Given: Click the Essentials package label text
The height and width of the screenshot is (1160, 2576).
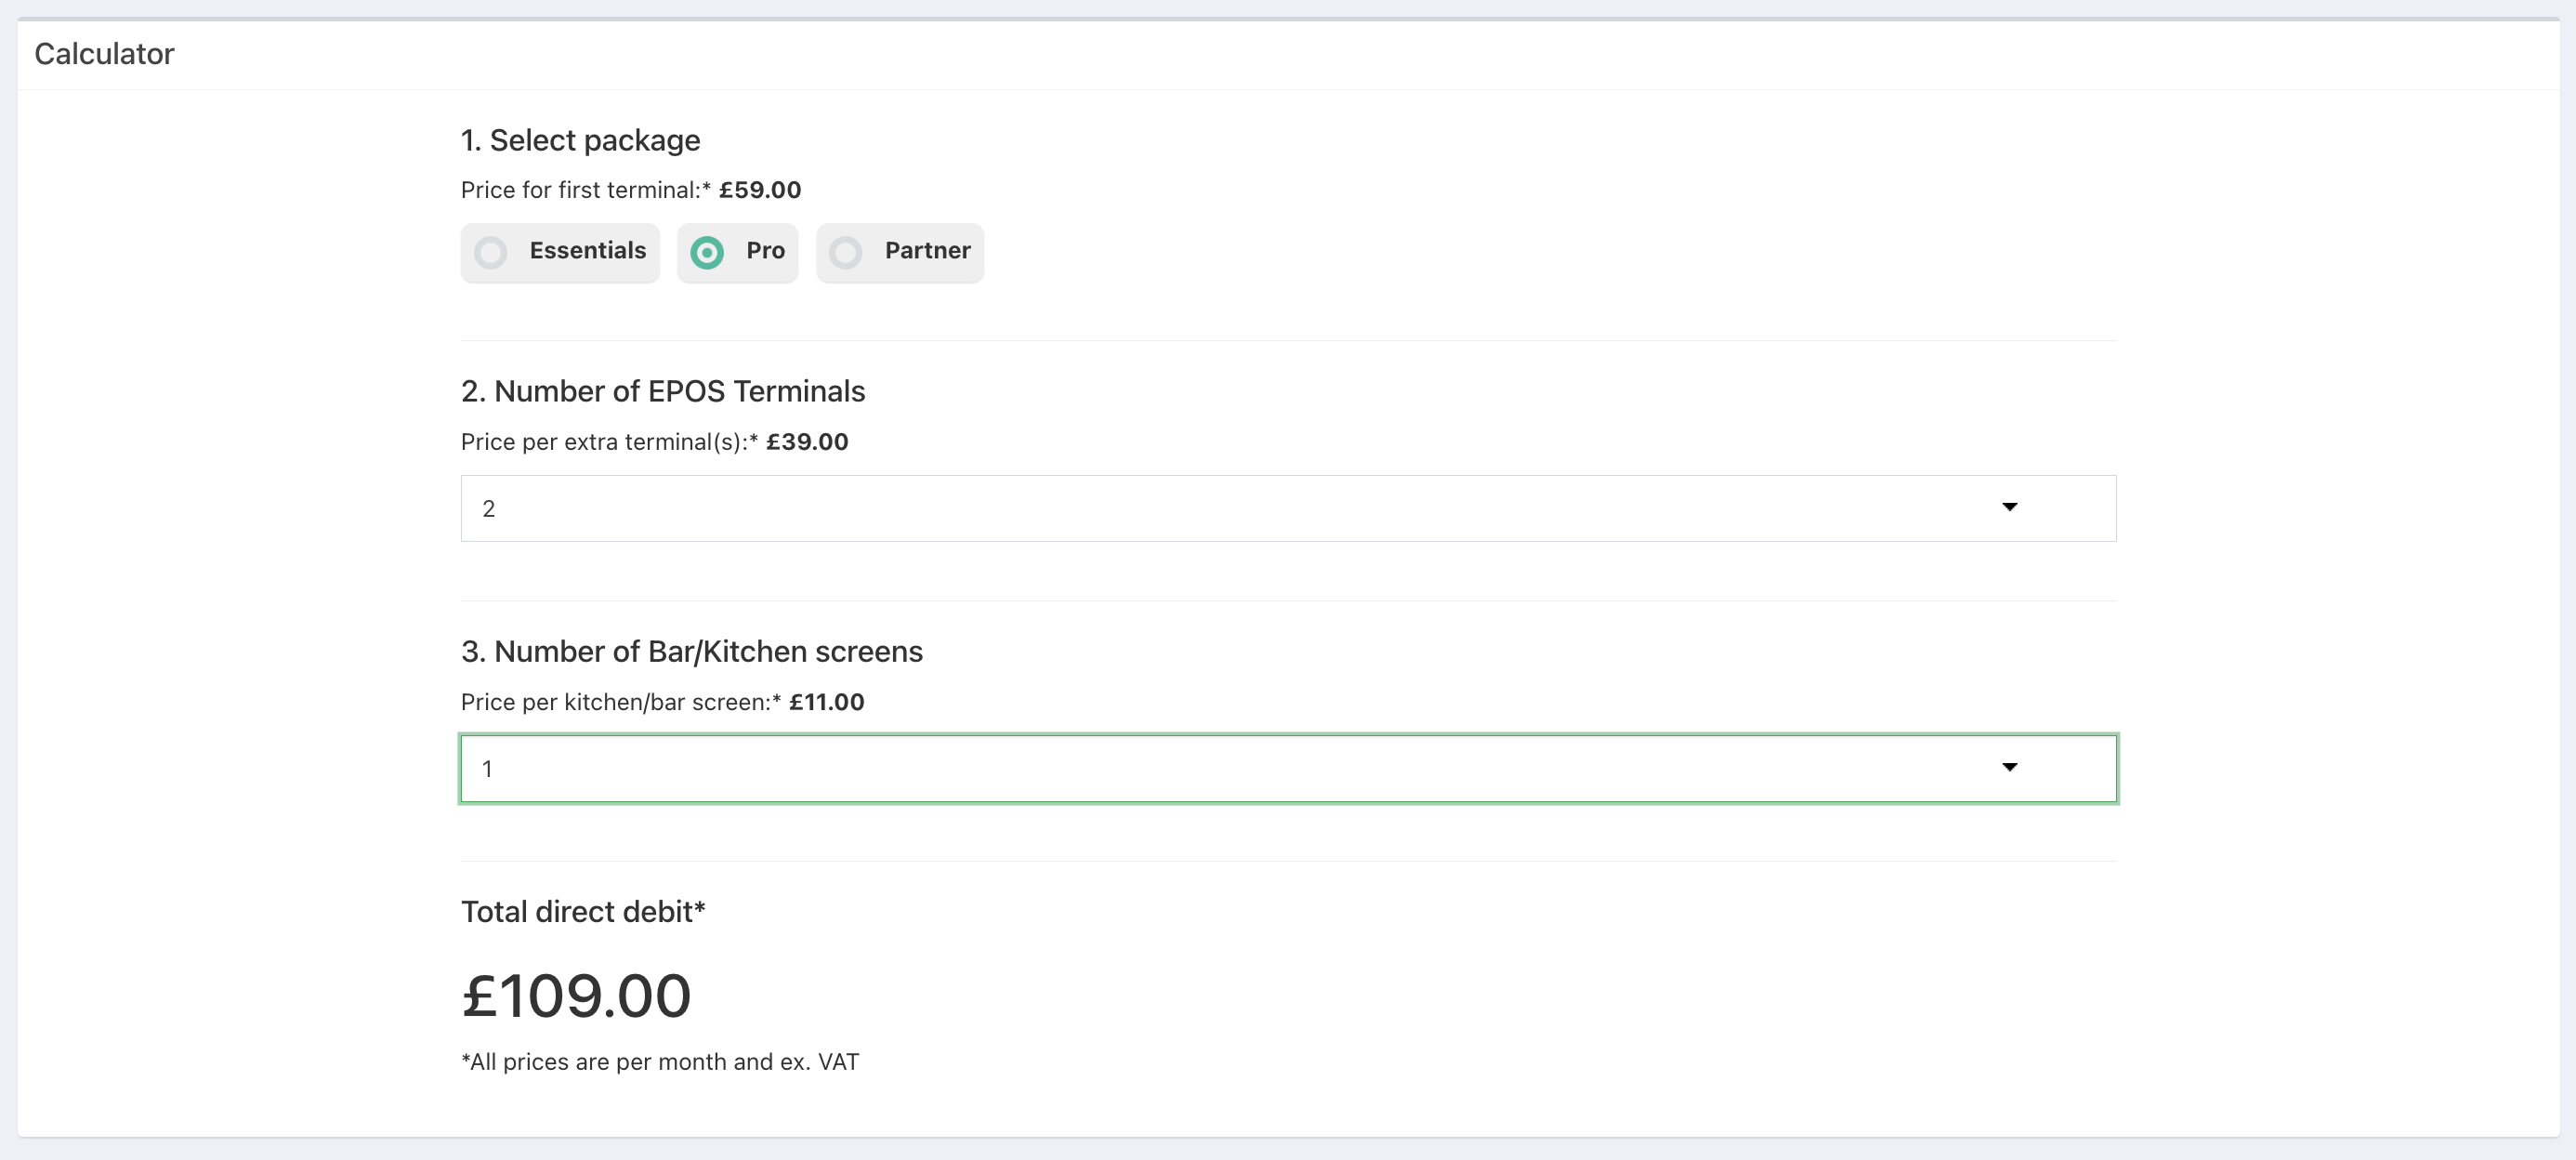Looking at the screenshot, I should tap(587, 251).
